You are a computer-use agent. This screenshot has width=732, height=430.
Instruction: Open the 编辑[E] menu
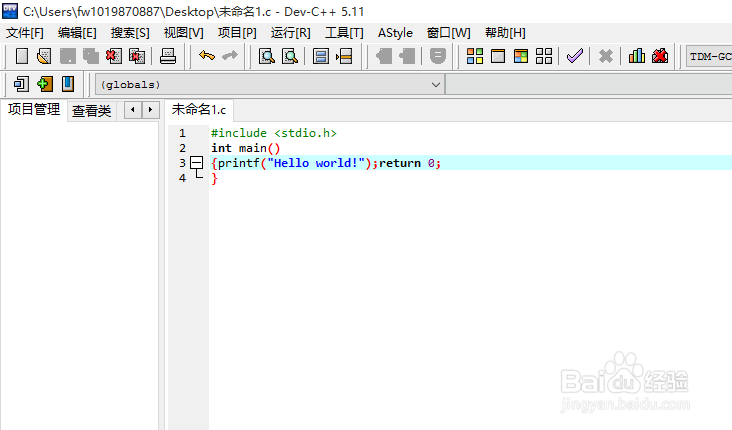coord(77,33)
